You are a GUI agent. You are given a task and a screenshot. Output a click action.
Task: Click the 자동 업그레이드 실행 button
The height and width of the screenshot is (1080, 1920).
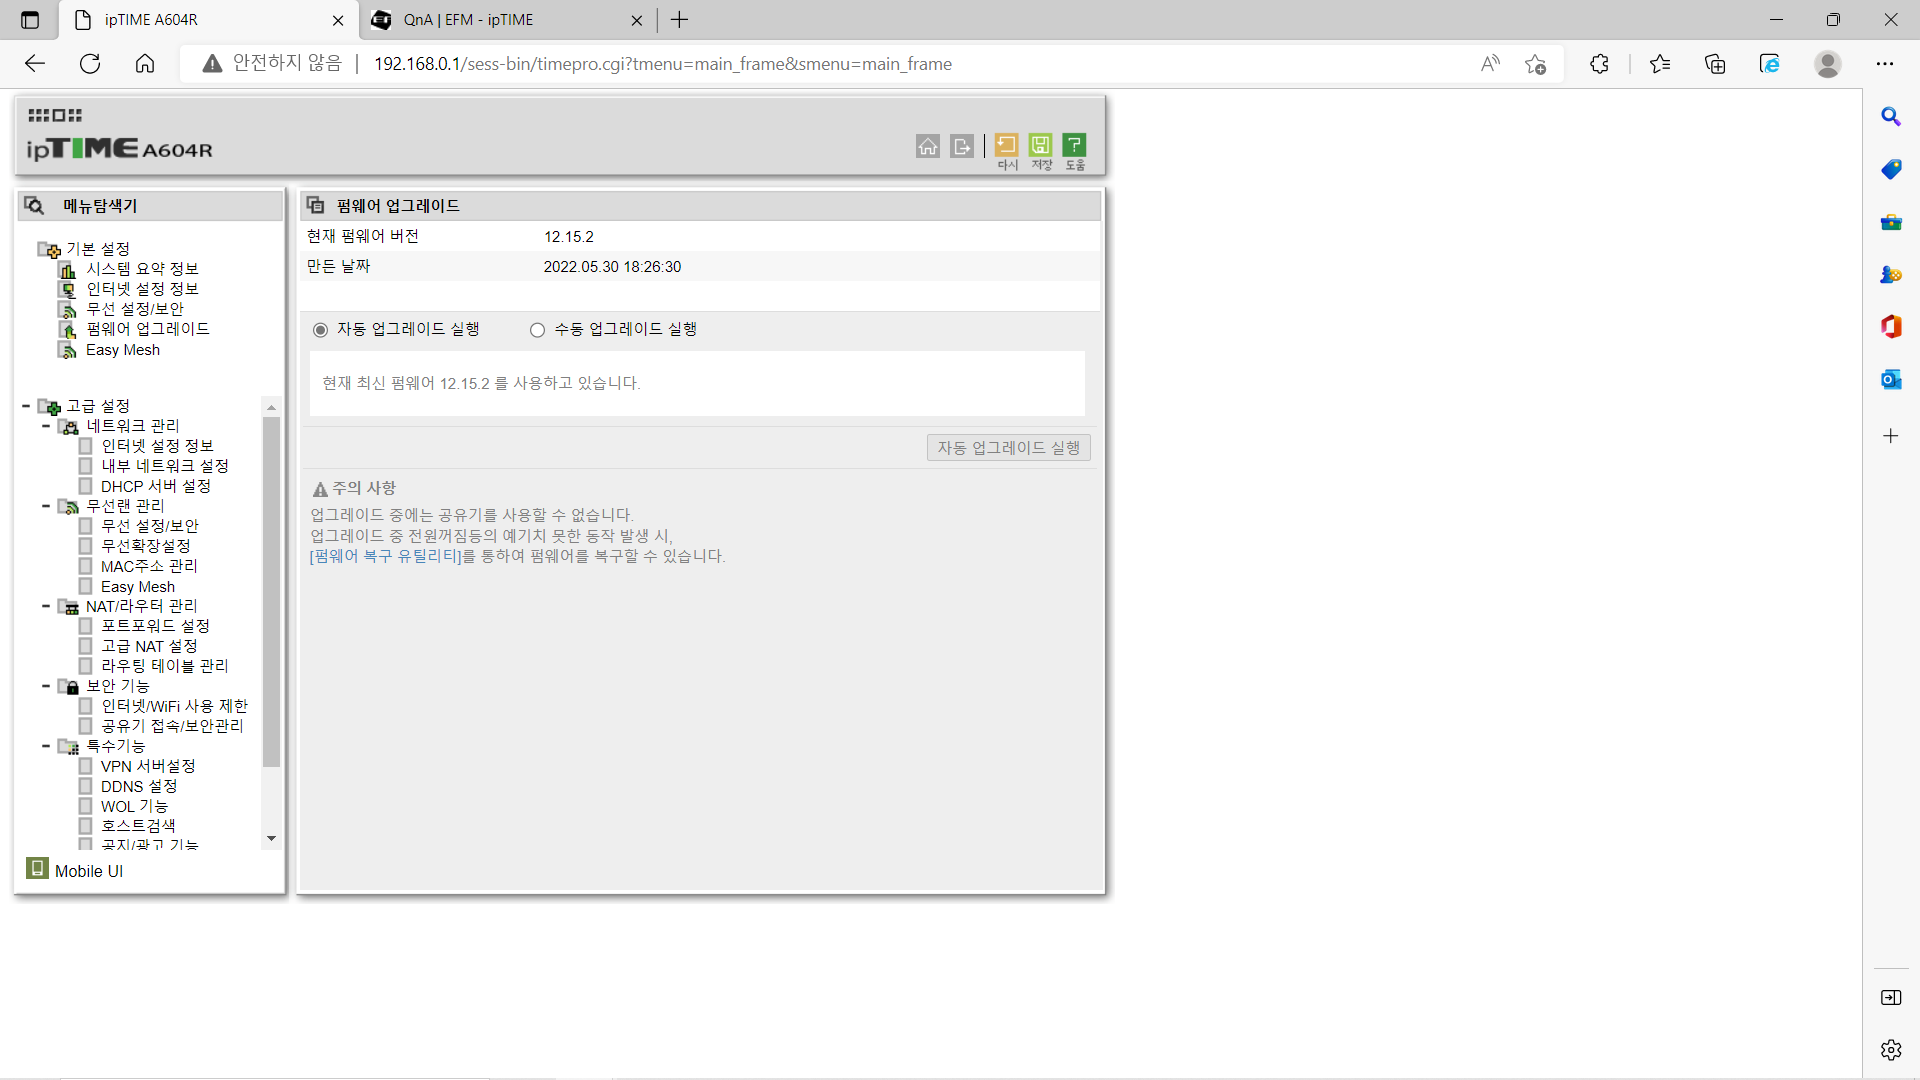pos(1008,448)
